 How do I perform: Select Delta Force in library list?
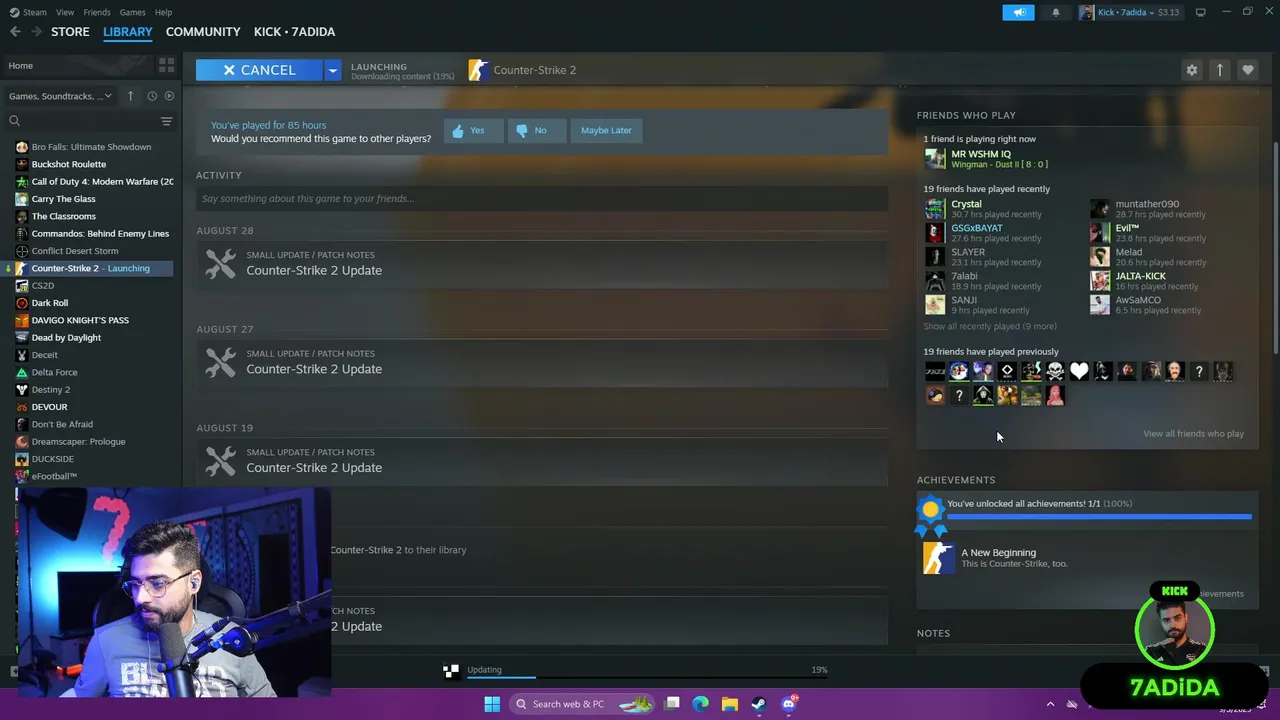coord(54,372)
